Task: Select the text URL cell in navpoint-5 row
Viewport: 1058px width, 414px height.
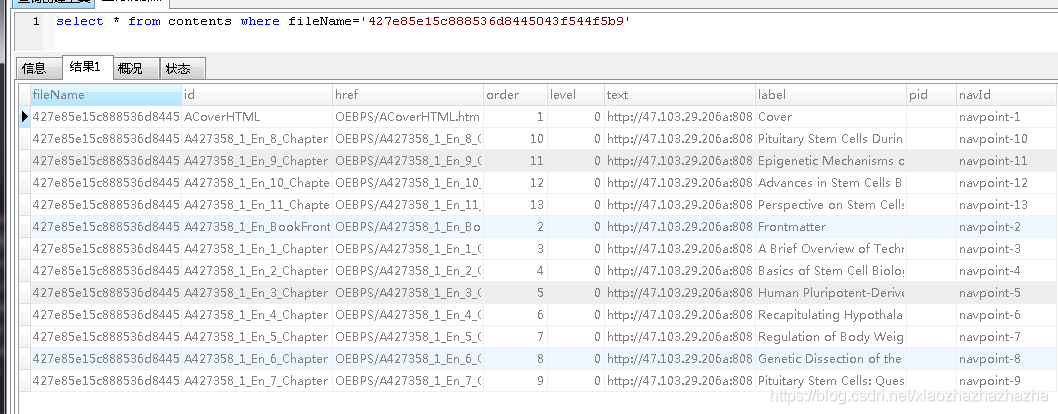Action: pos(679,293)
